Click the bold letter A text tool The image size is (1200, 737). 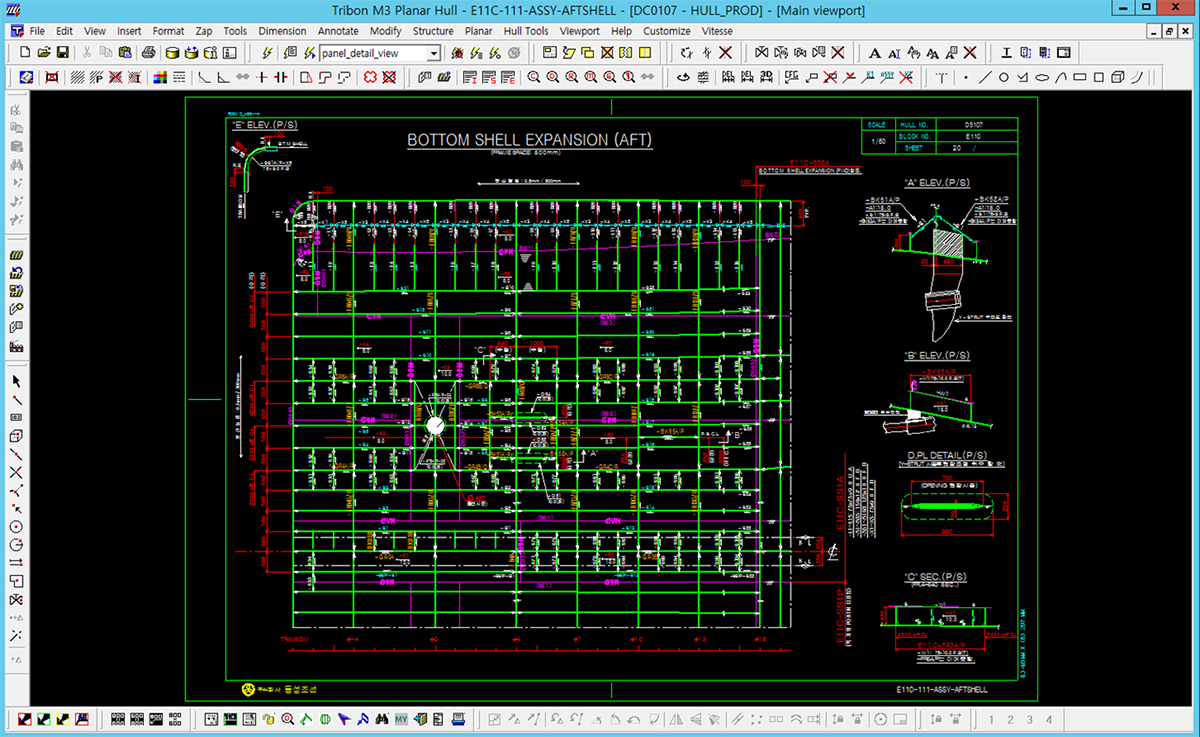coord(874,53)
